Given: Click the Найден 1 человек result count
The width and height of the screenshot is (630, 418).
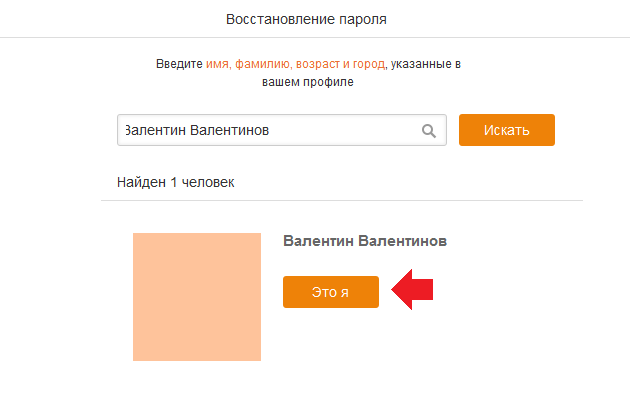Looking at the screenshot, I should [x=176, y=182].
